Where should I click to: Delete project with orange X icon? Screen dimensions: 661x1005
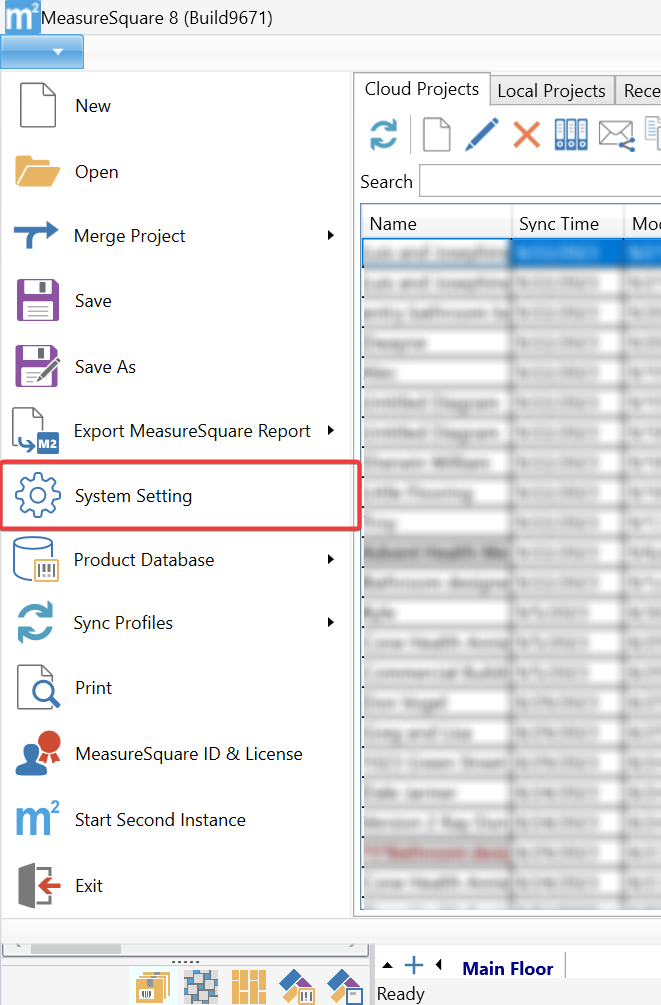(x=526, y=135)
